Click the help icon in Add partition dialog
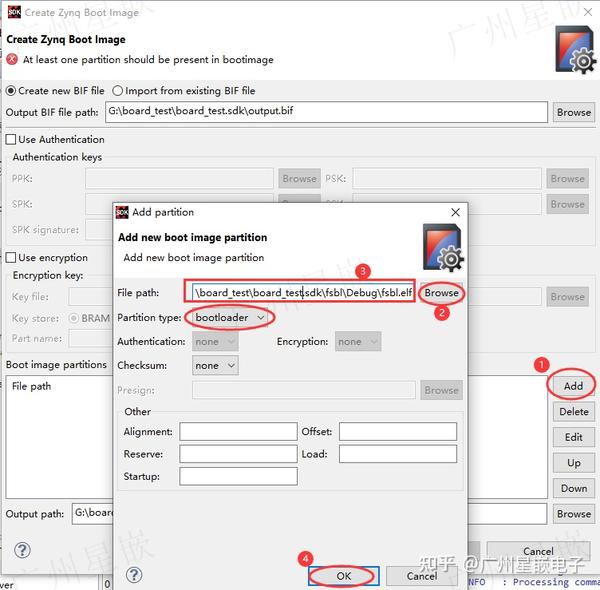 [x=134, y=574]
